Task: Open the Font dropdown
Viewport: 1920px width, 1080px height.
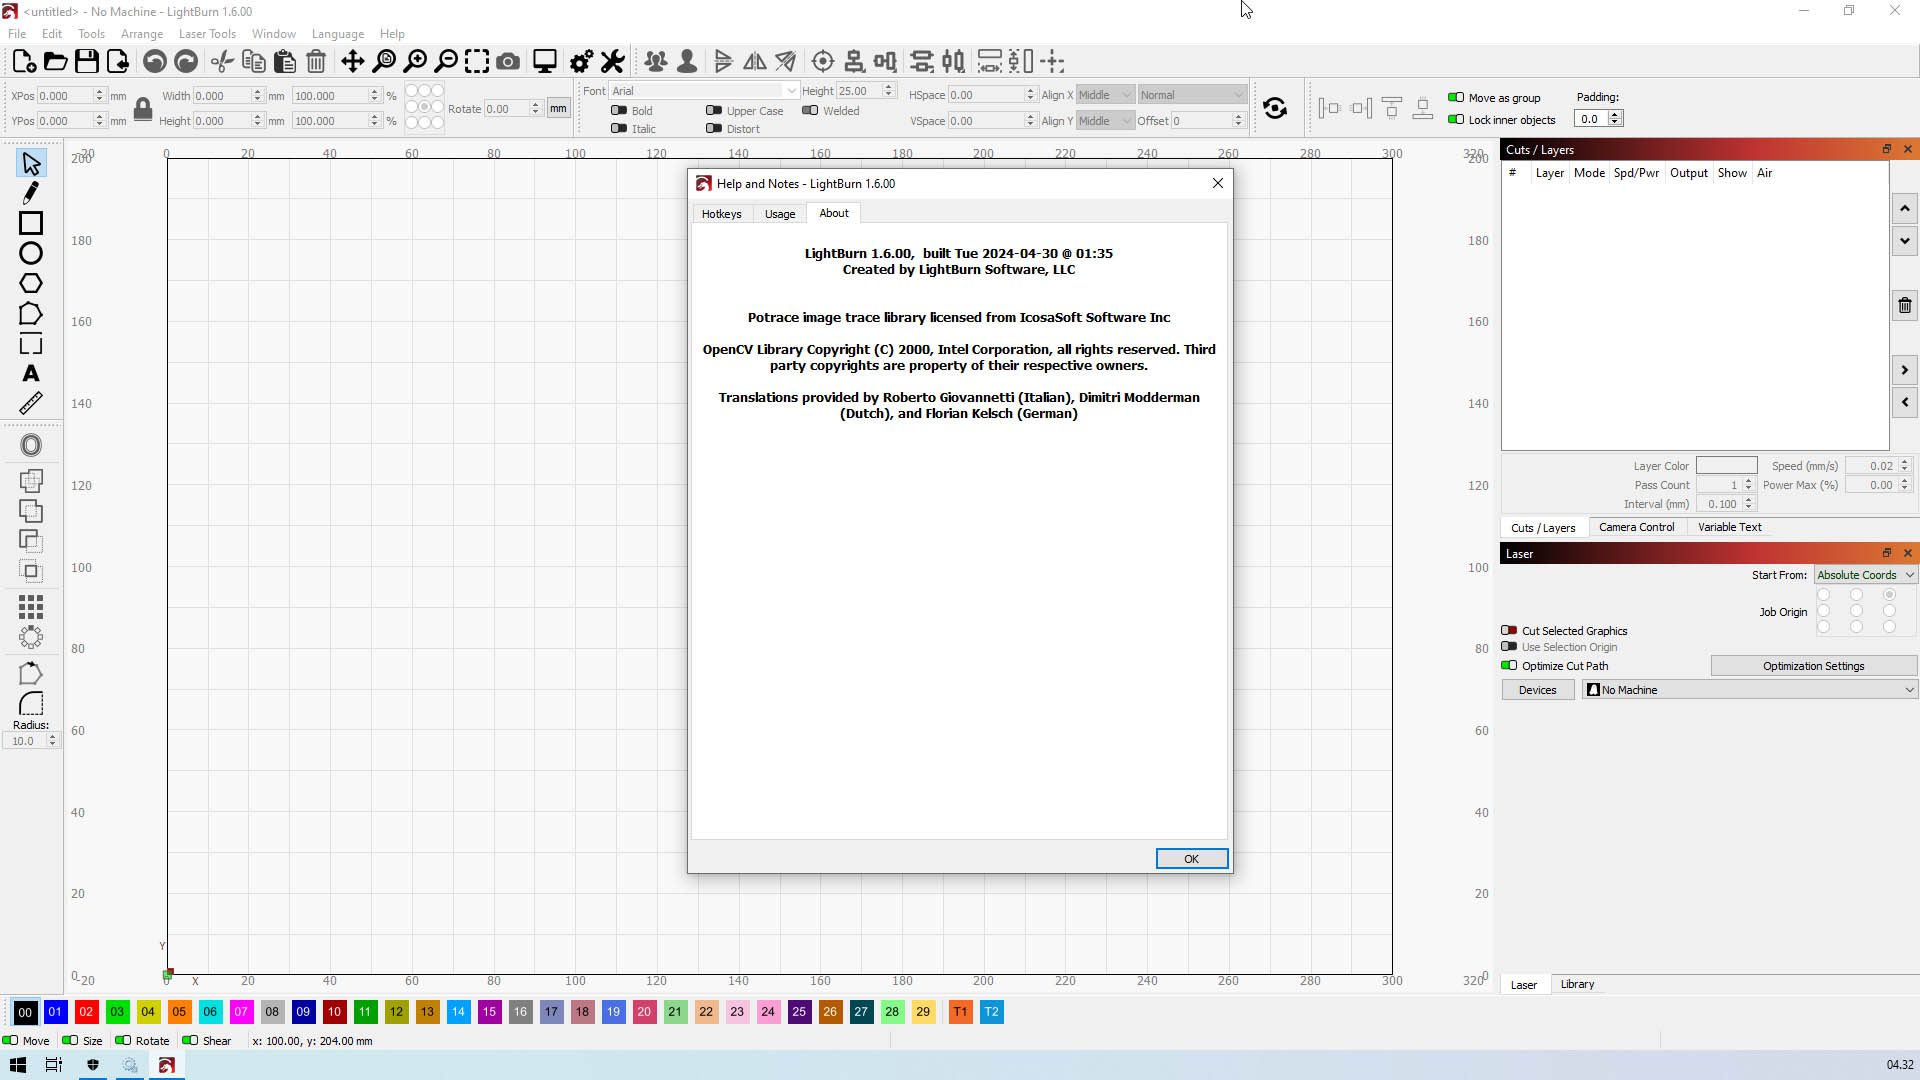Action: click(704, 91)
